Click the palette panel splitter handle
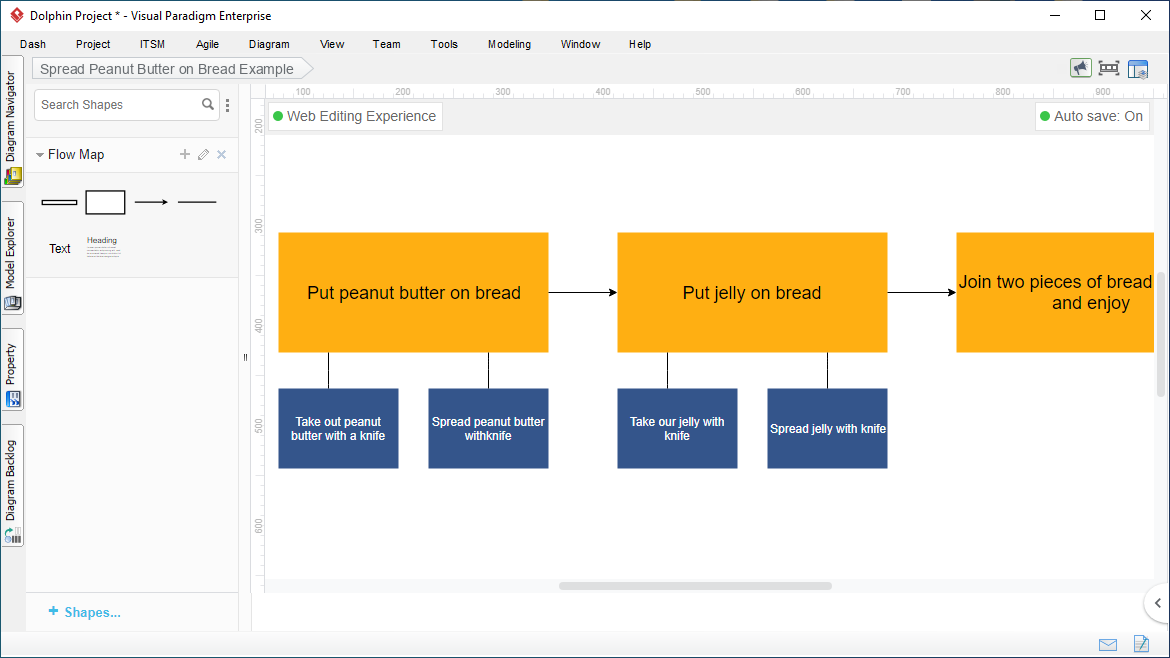This screenshot has width=1170, height=658. point(245,357)
